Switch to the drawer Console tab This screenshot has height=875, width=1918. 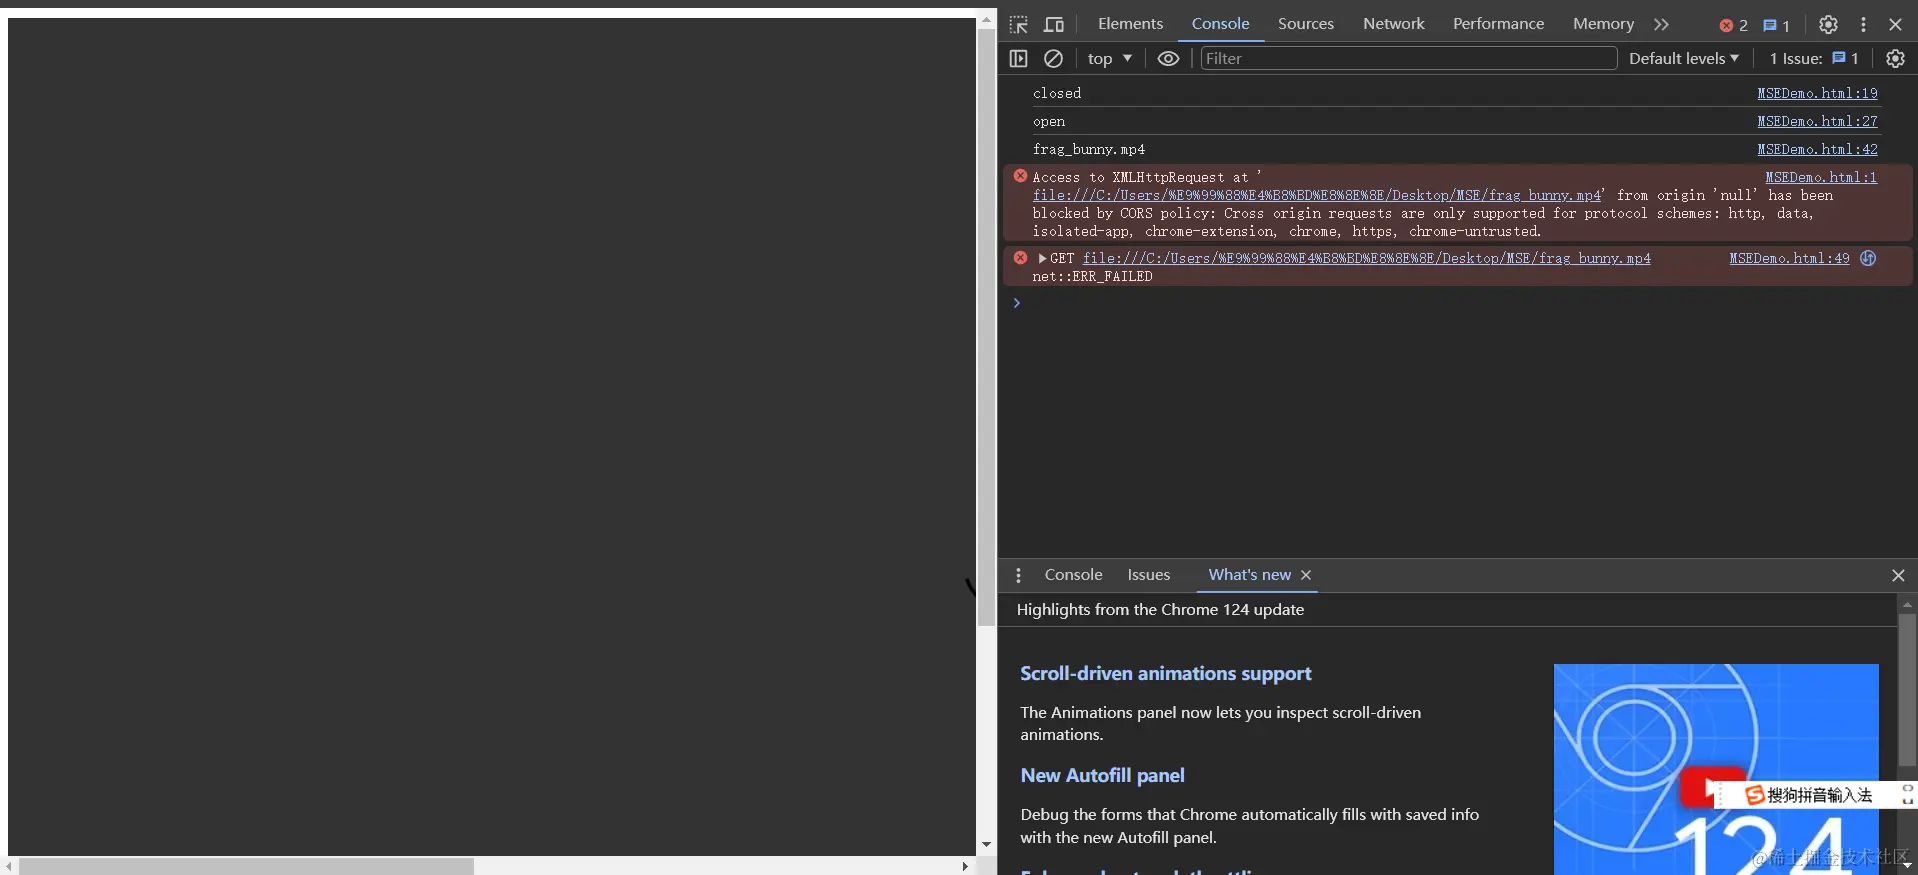point(1073,575)
